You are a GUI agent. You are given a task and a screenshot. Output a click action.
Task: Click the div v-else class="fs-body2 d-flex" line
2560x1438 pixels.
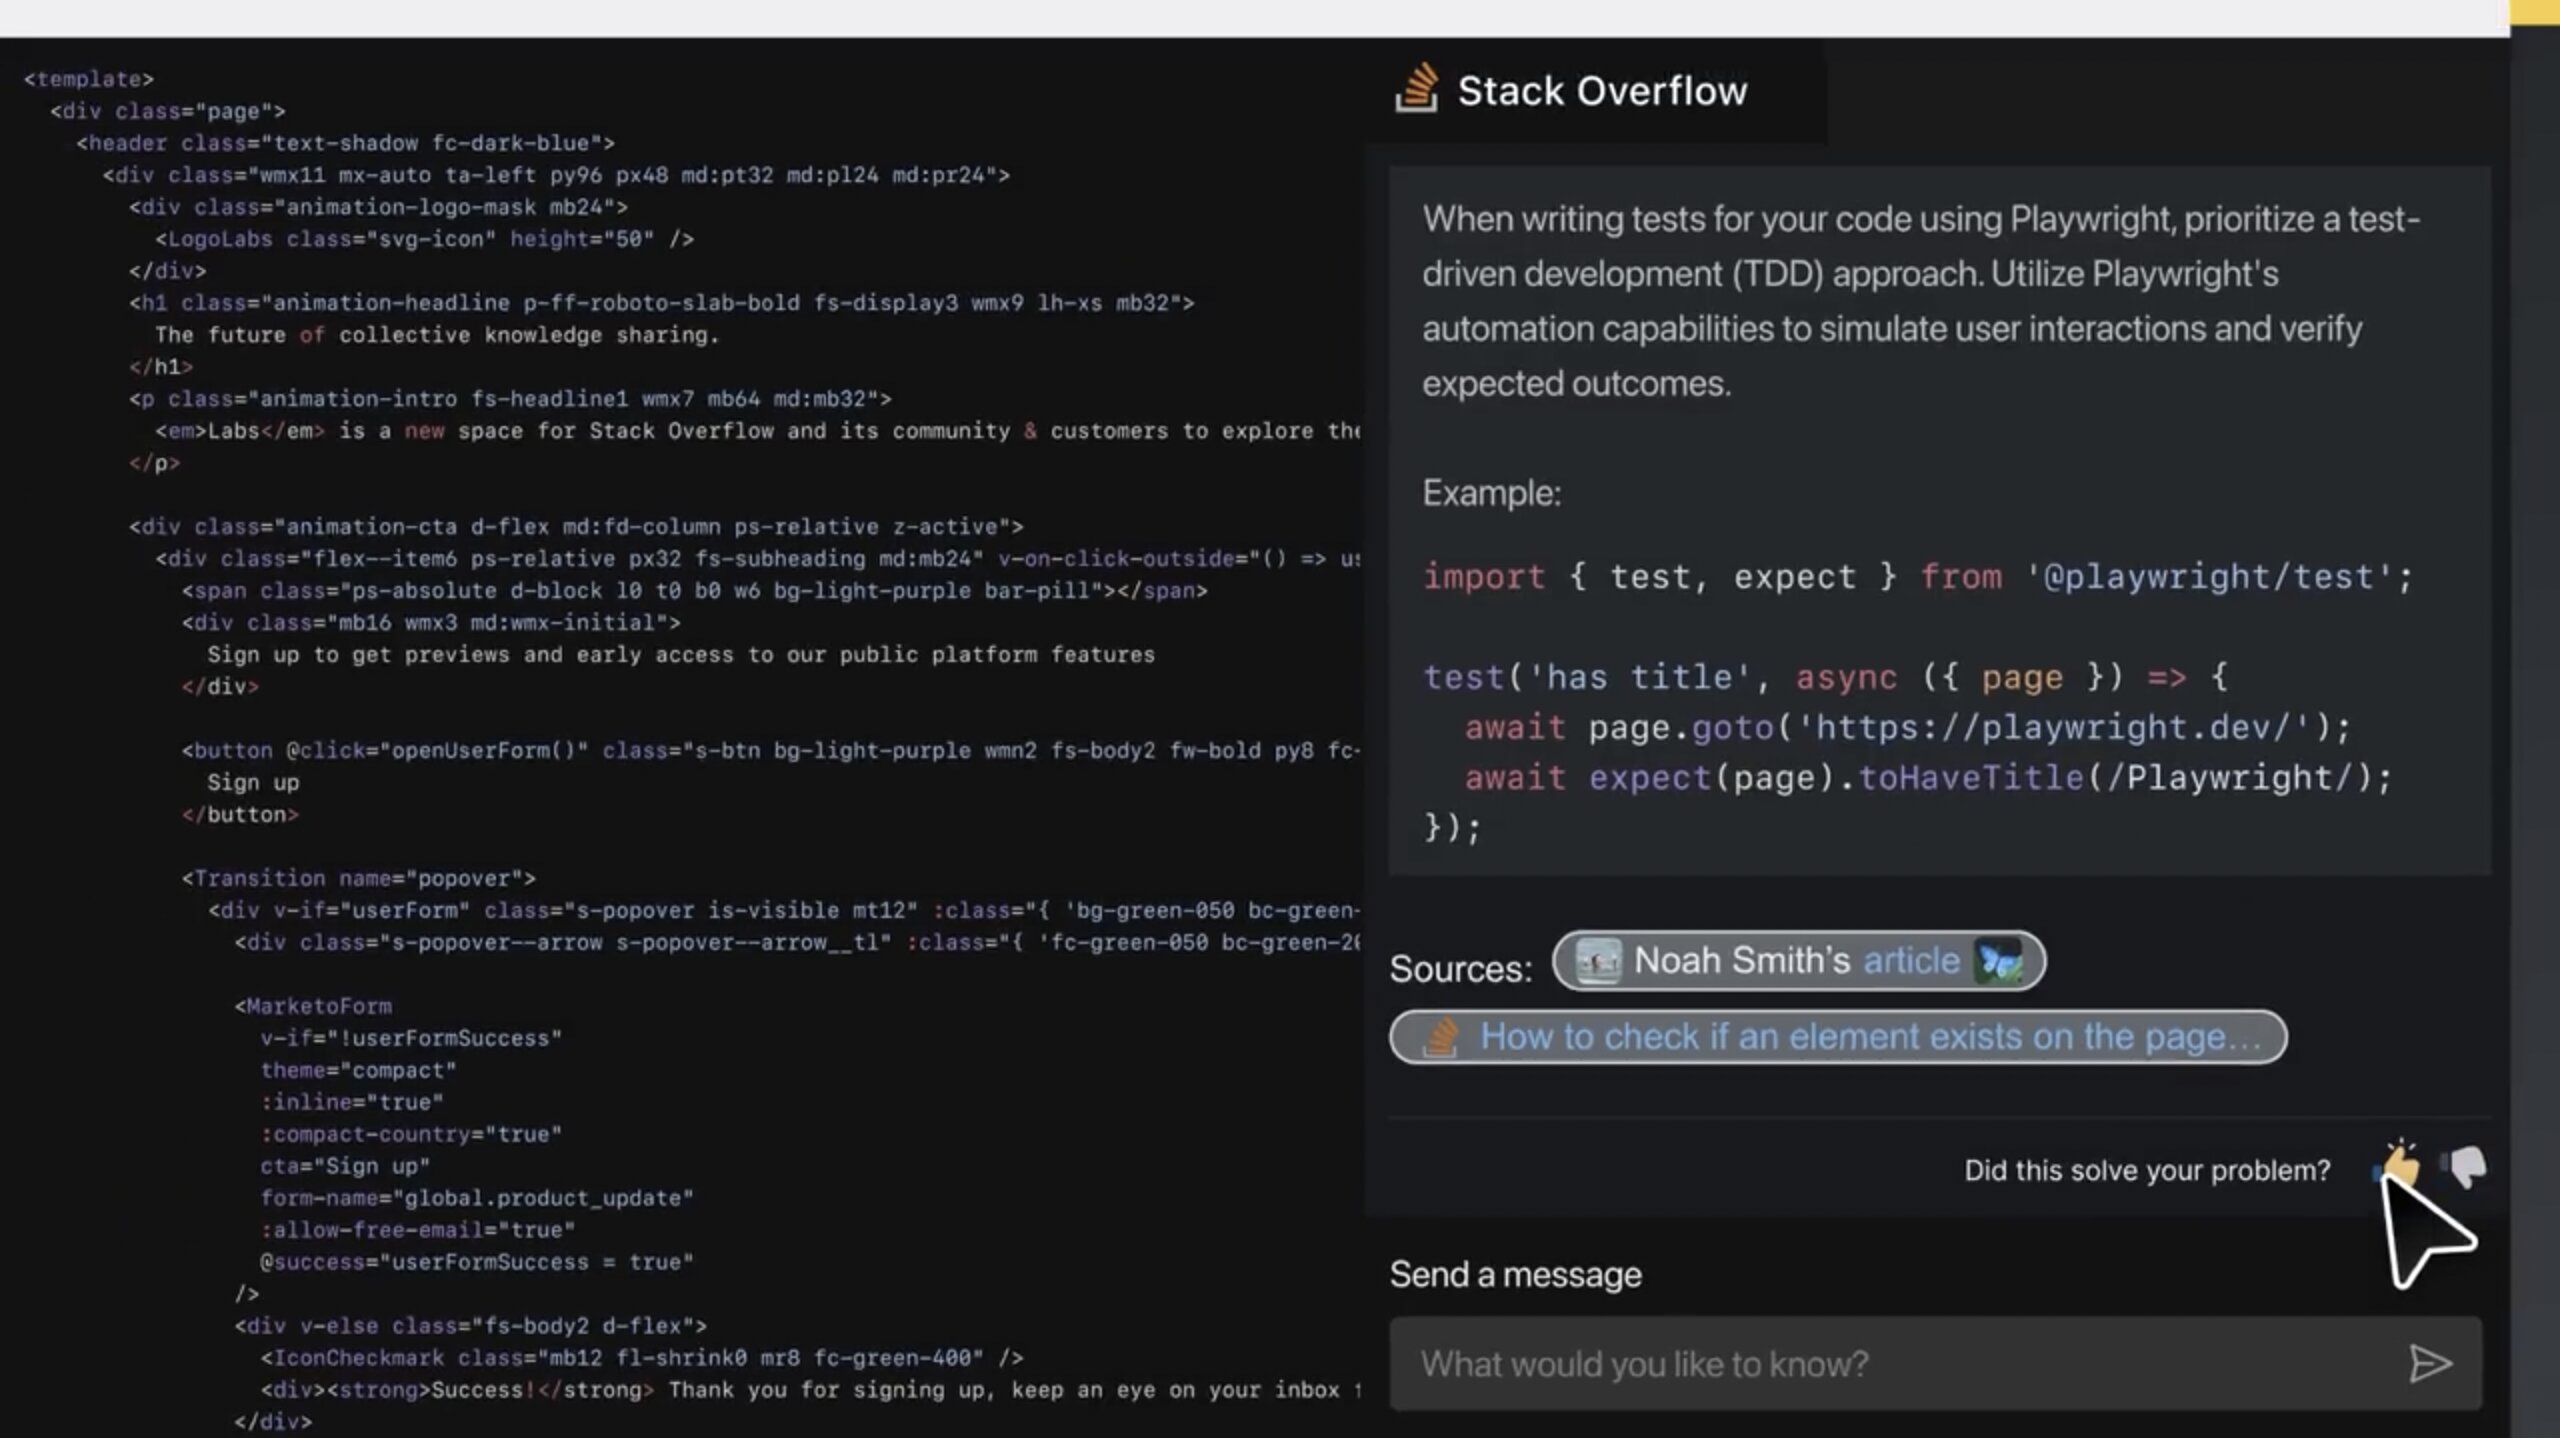click(x=470, y=1326)
